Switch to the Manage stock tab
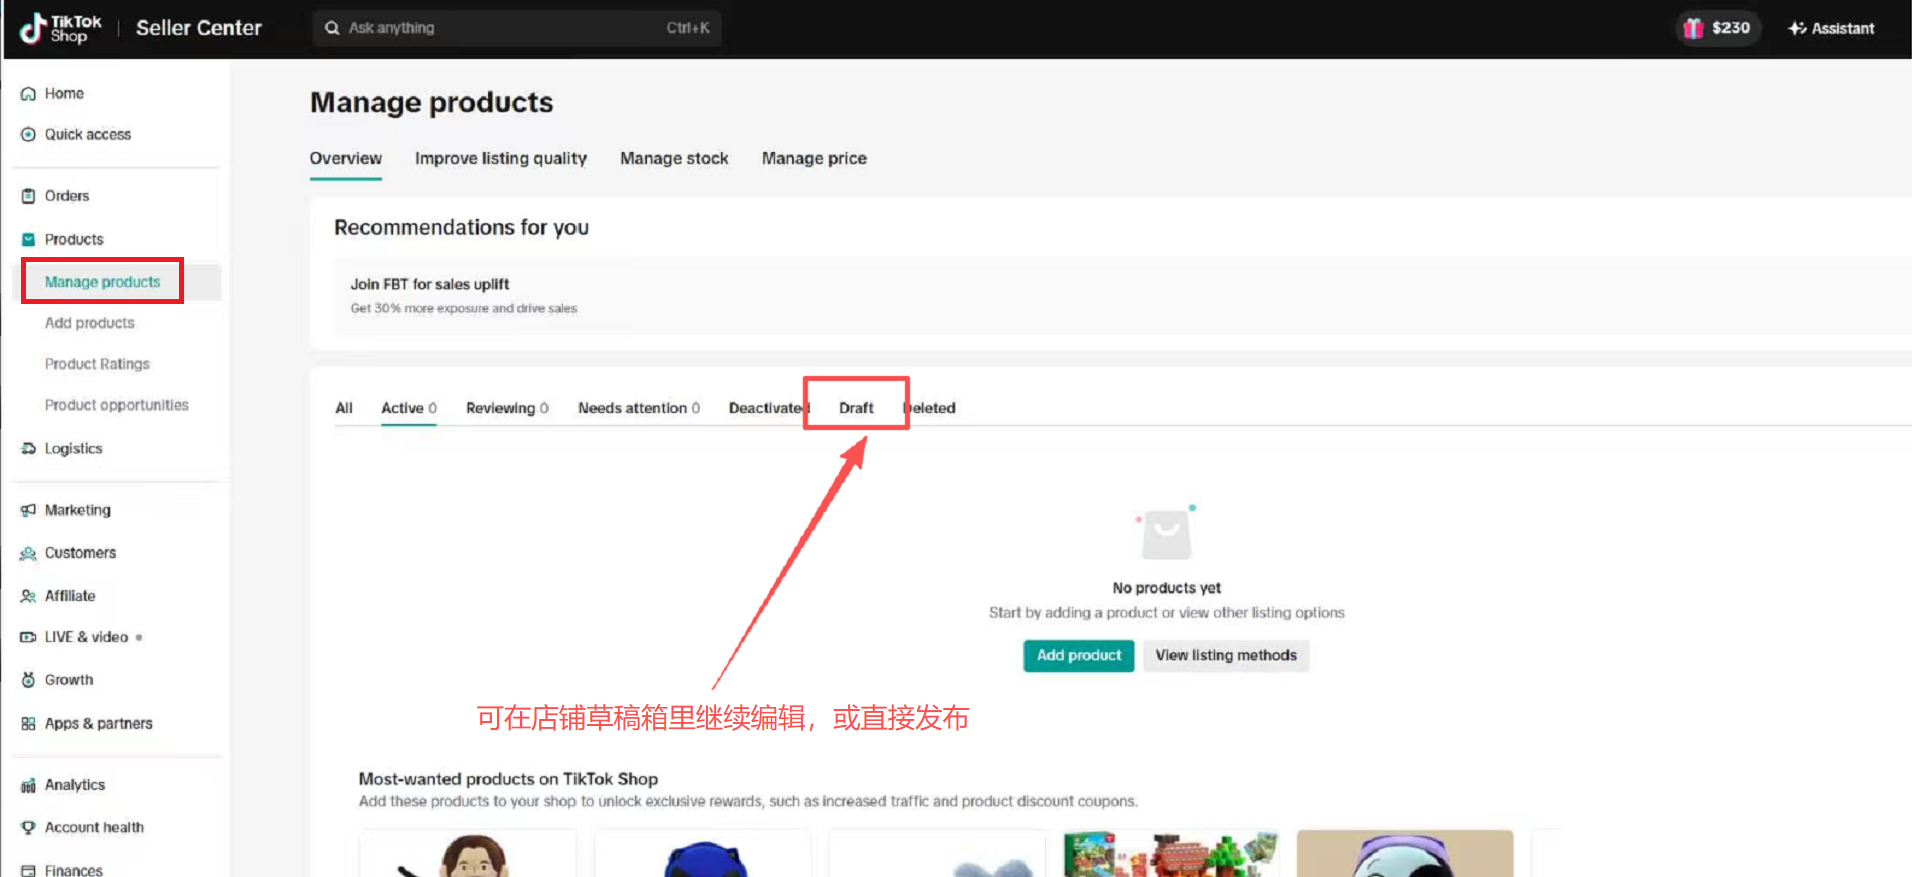 (674, 159)
